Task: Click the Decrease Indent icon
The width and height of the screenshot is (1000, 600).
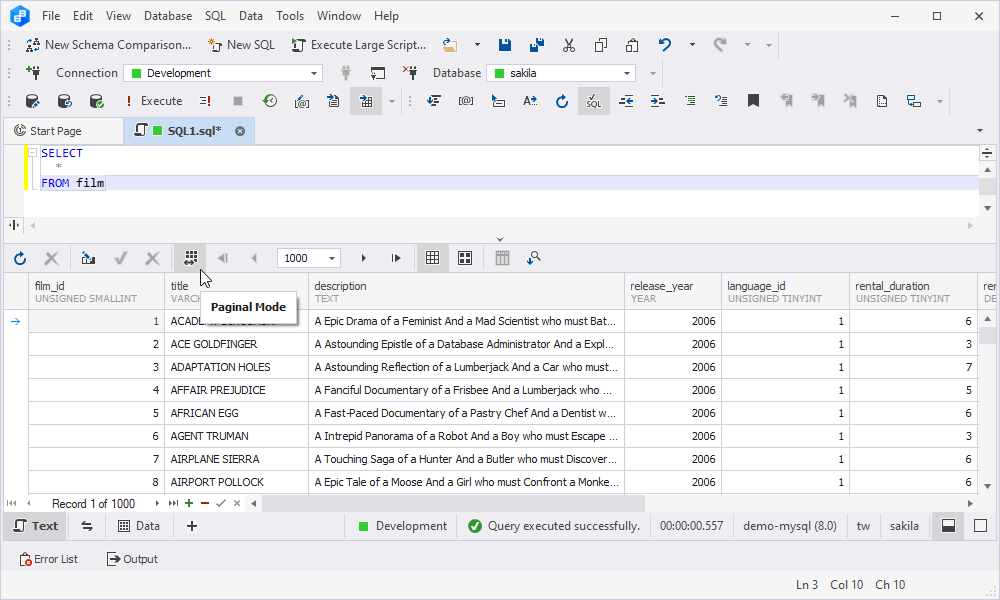Action: 626,101
